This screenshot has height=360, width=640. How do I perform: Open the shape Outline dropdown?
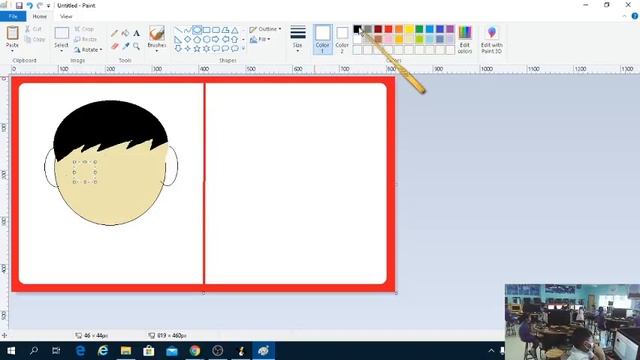pyautogui.click(x=265, y=29)
